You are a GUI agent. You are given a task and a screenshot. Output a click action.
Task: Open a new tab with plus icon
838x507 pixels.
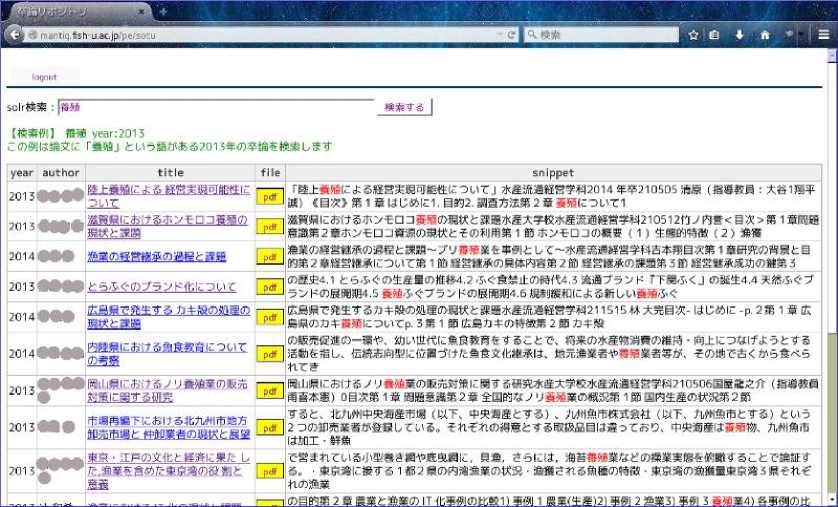pyautogui.click(x=163, y=11)
